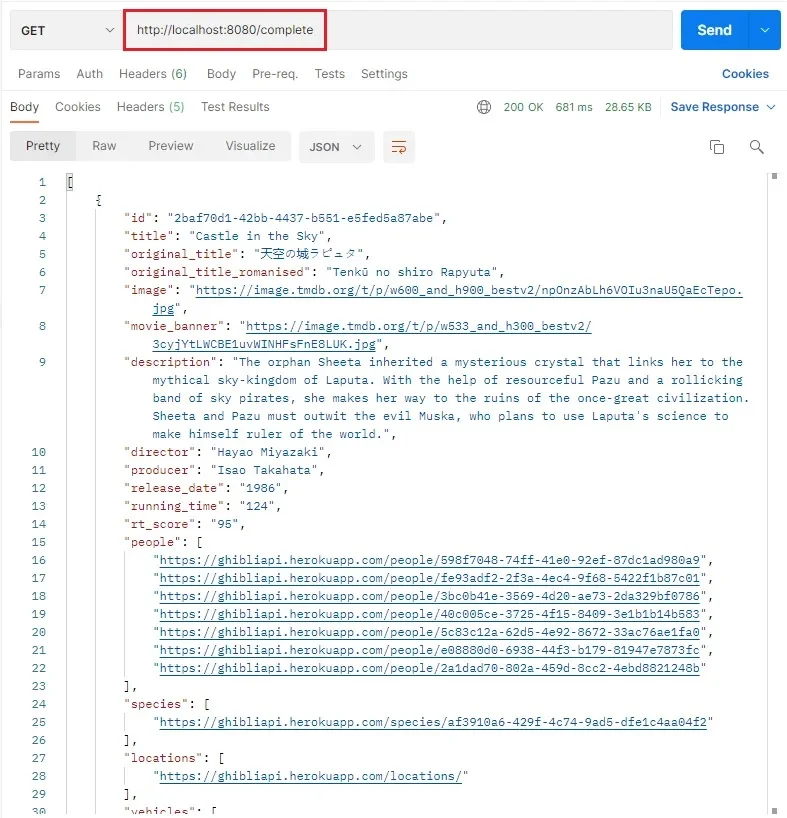Image resolution: width=787 pixels, height=818 pixels.
Task: Switch to the request Params tab
Action: click(39, 74)
